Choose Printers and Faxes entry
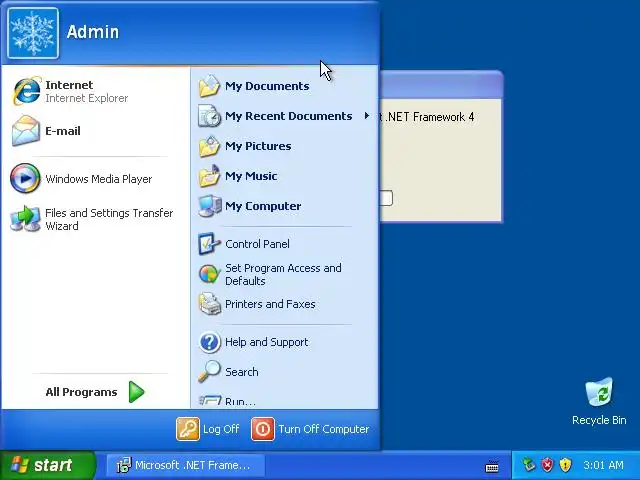 (x=284, y=304)
